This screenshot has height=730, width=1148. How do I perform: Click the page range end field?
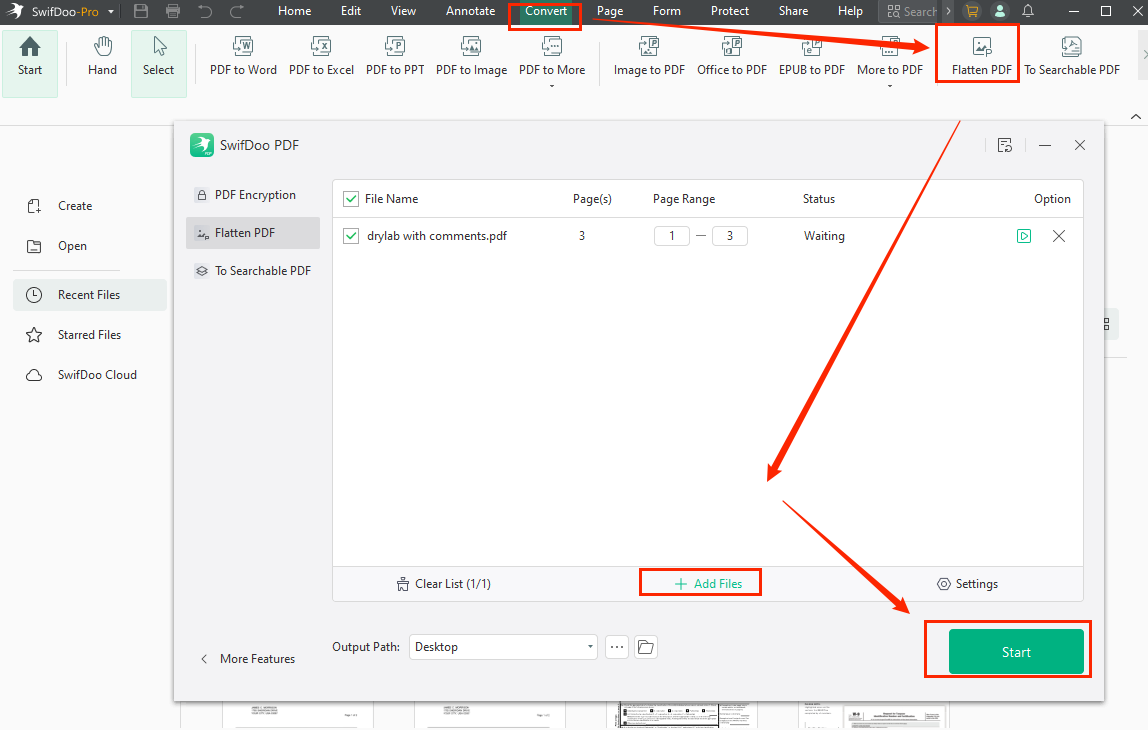coord(729,236)
